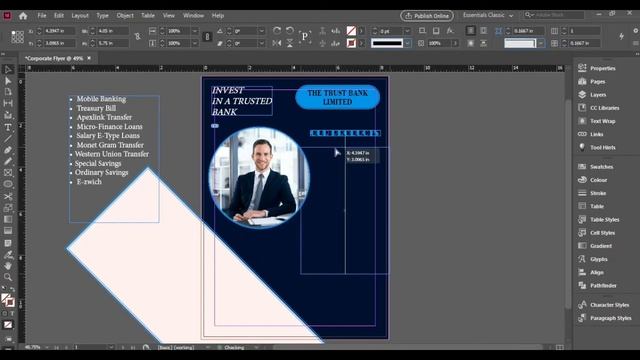The image size is (640, 360).
Task: Click the Home icon
Action: tap(23, 16)
